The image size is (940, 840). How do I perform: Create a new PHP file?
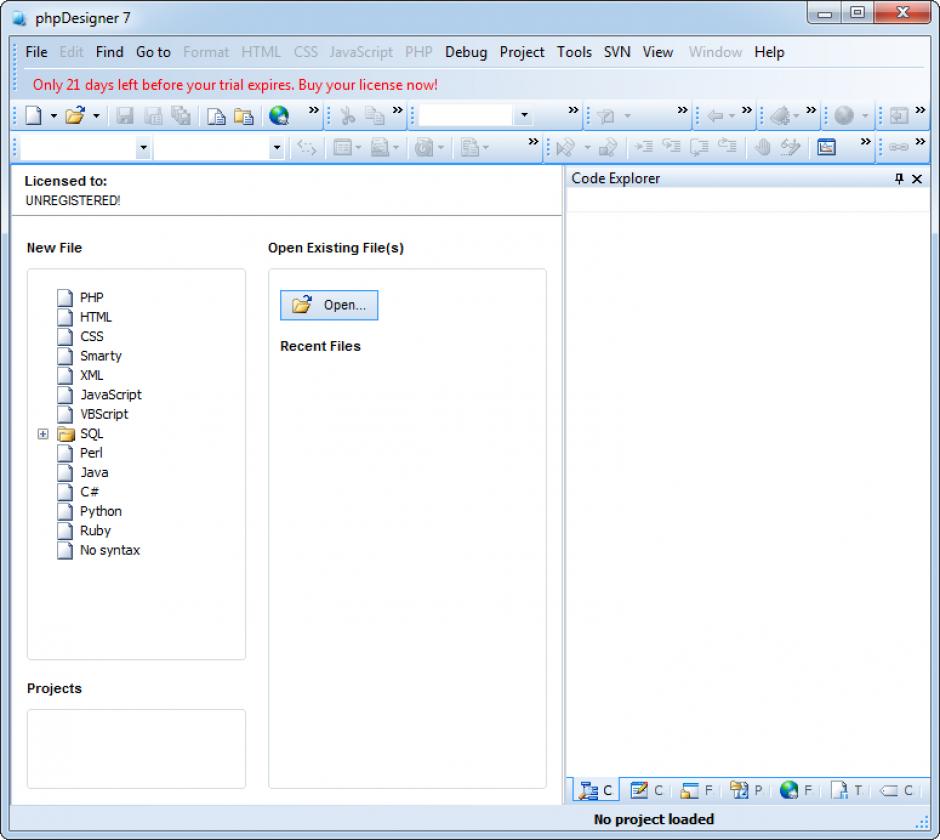pyautogui.click(x=80, y=297)
